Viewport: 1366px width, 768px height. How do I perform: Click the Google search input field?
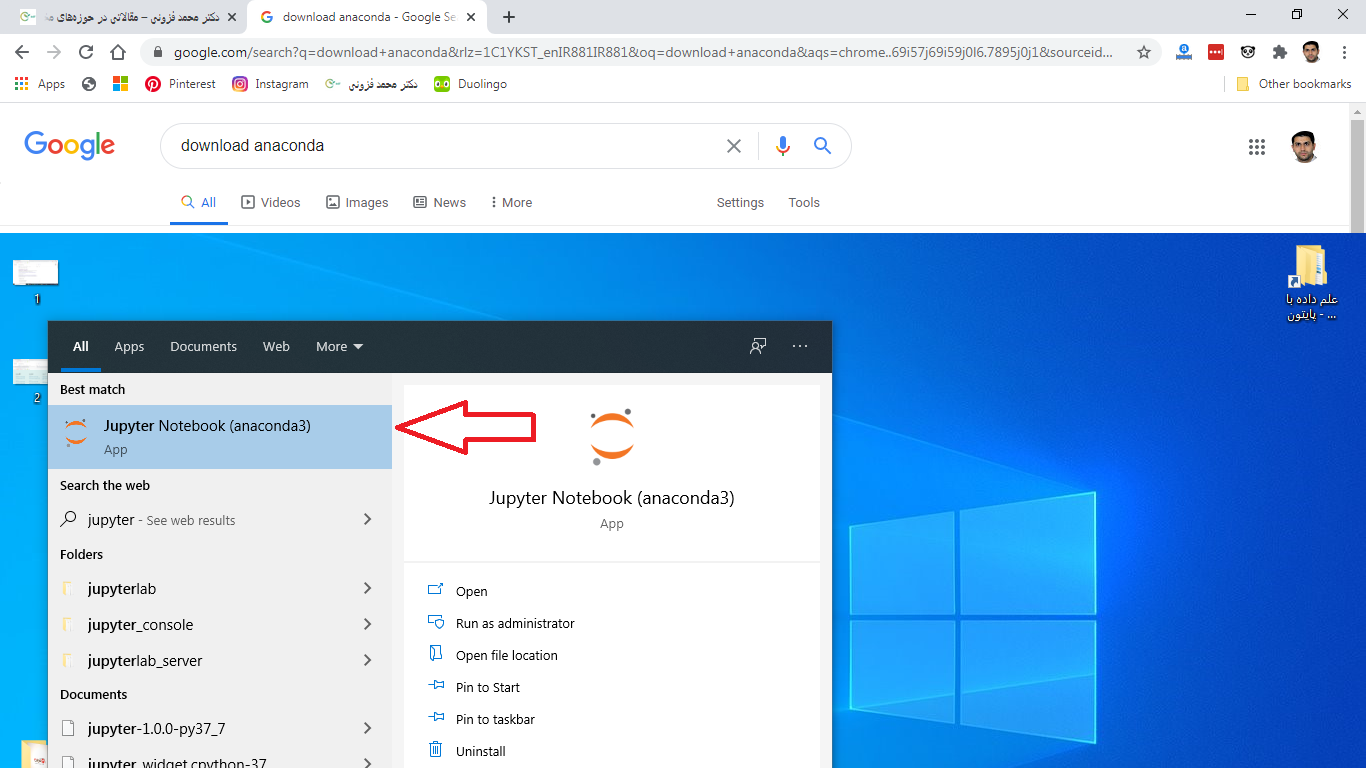(x=450, y=146)
